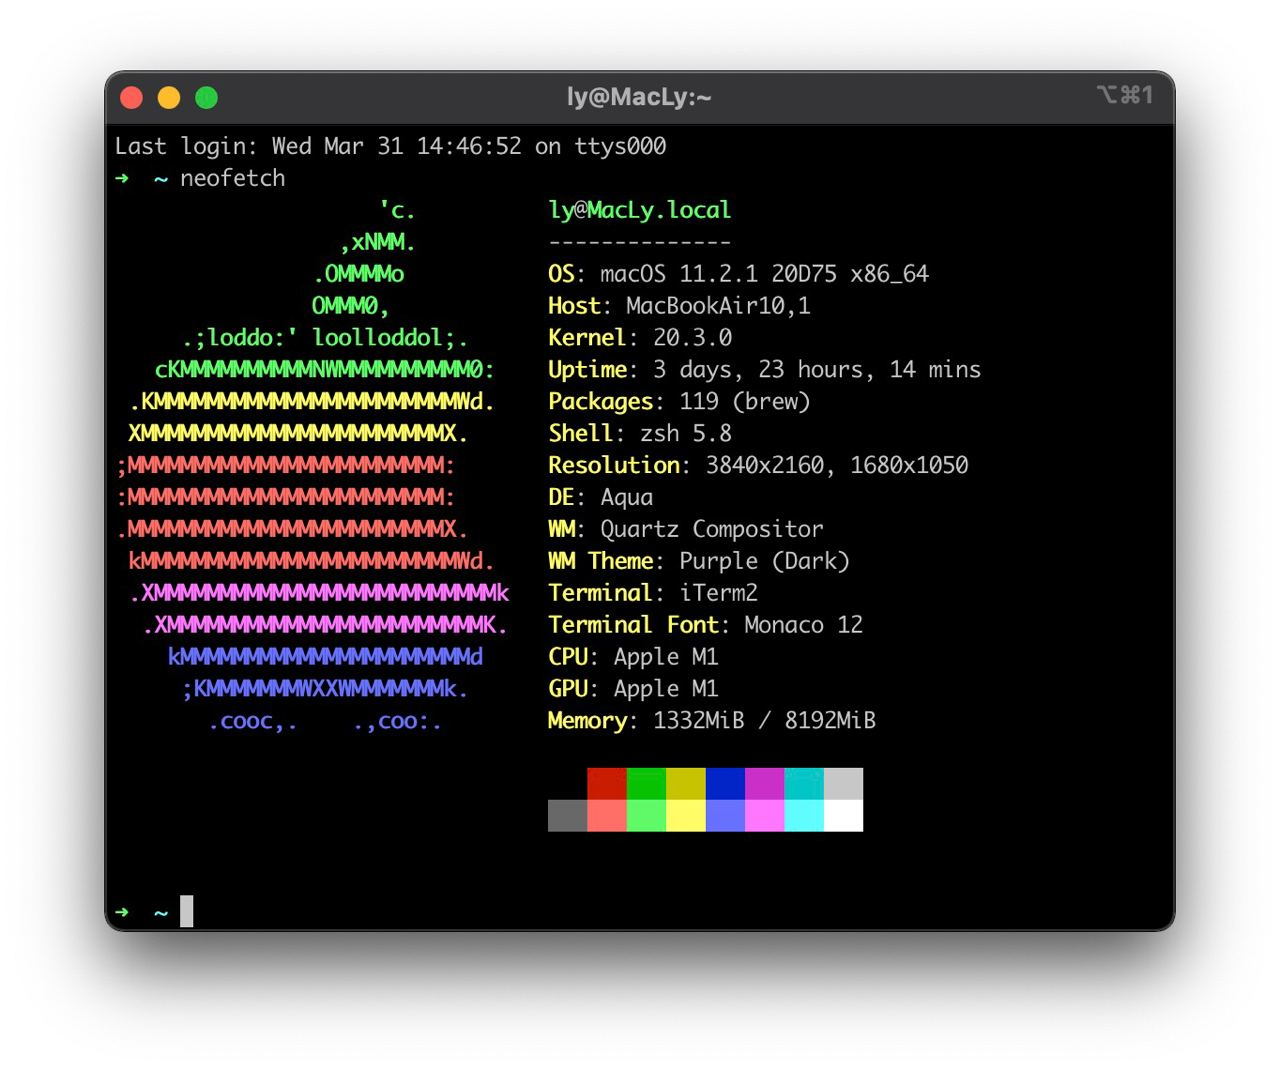Viewport: 1280px width, 1070px height.
Task: Click the Shell value zsh 5.8
Action: click(x=685, y=434)
